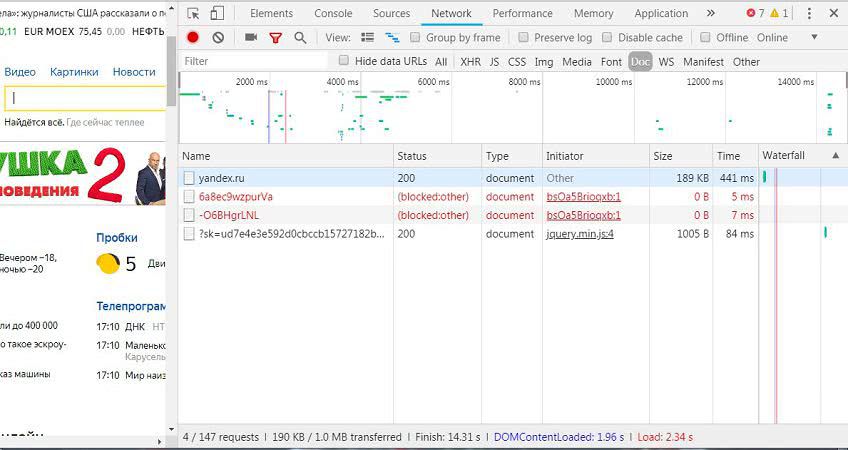Enable the Preserve log checkbox
Viewport: 848px width, 450px height.
(x=524, y=37)
